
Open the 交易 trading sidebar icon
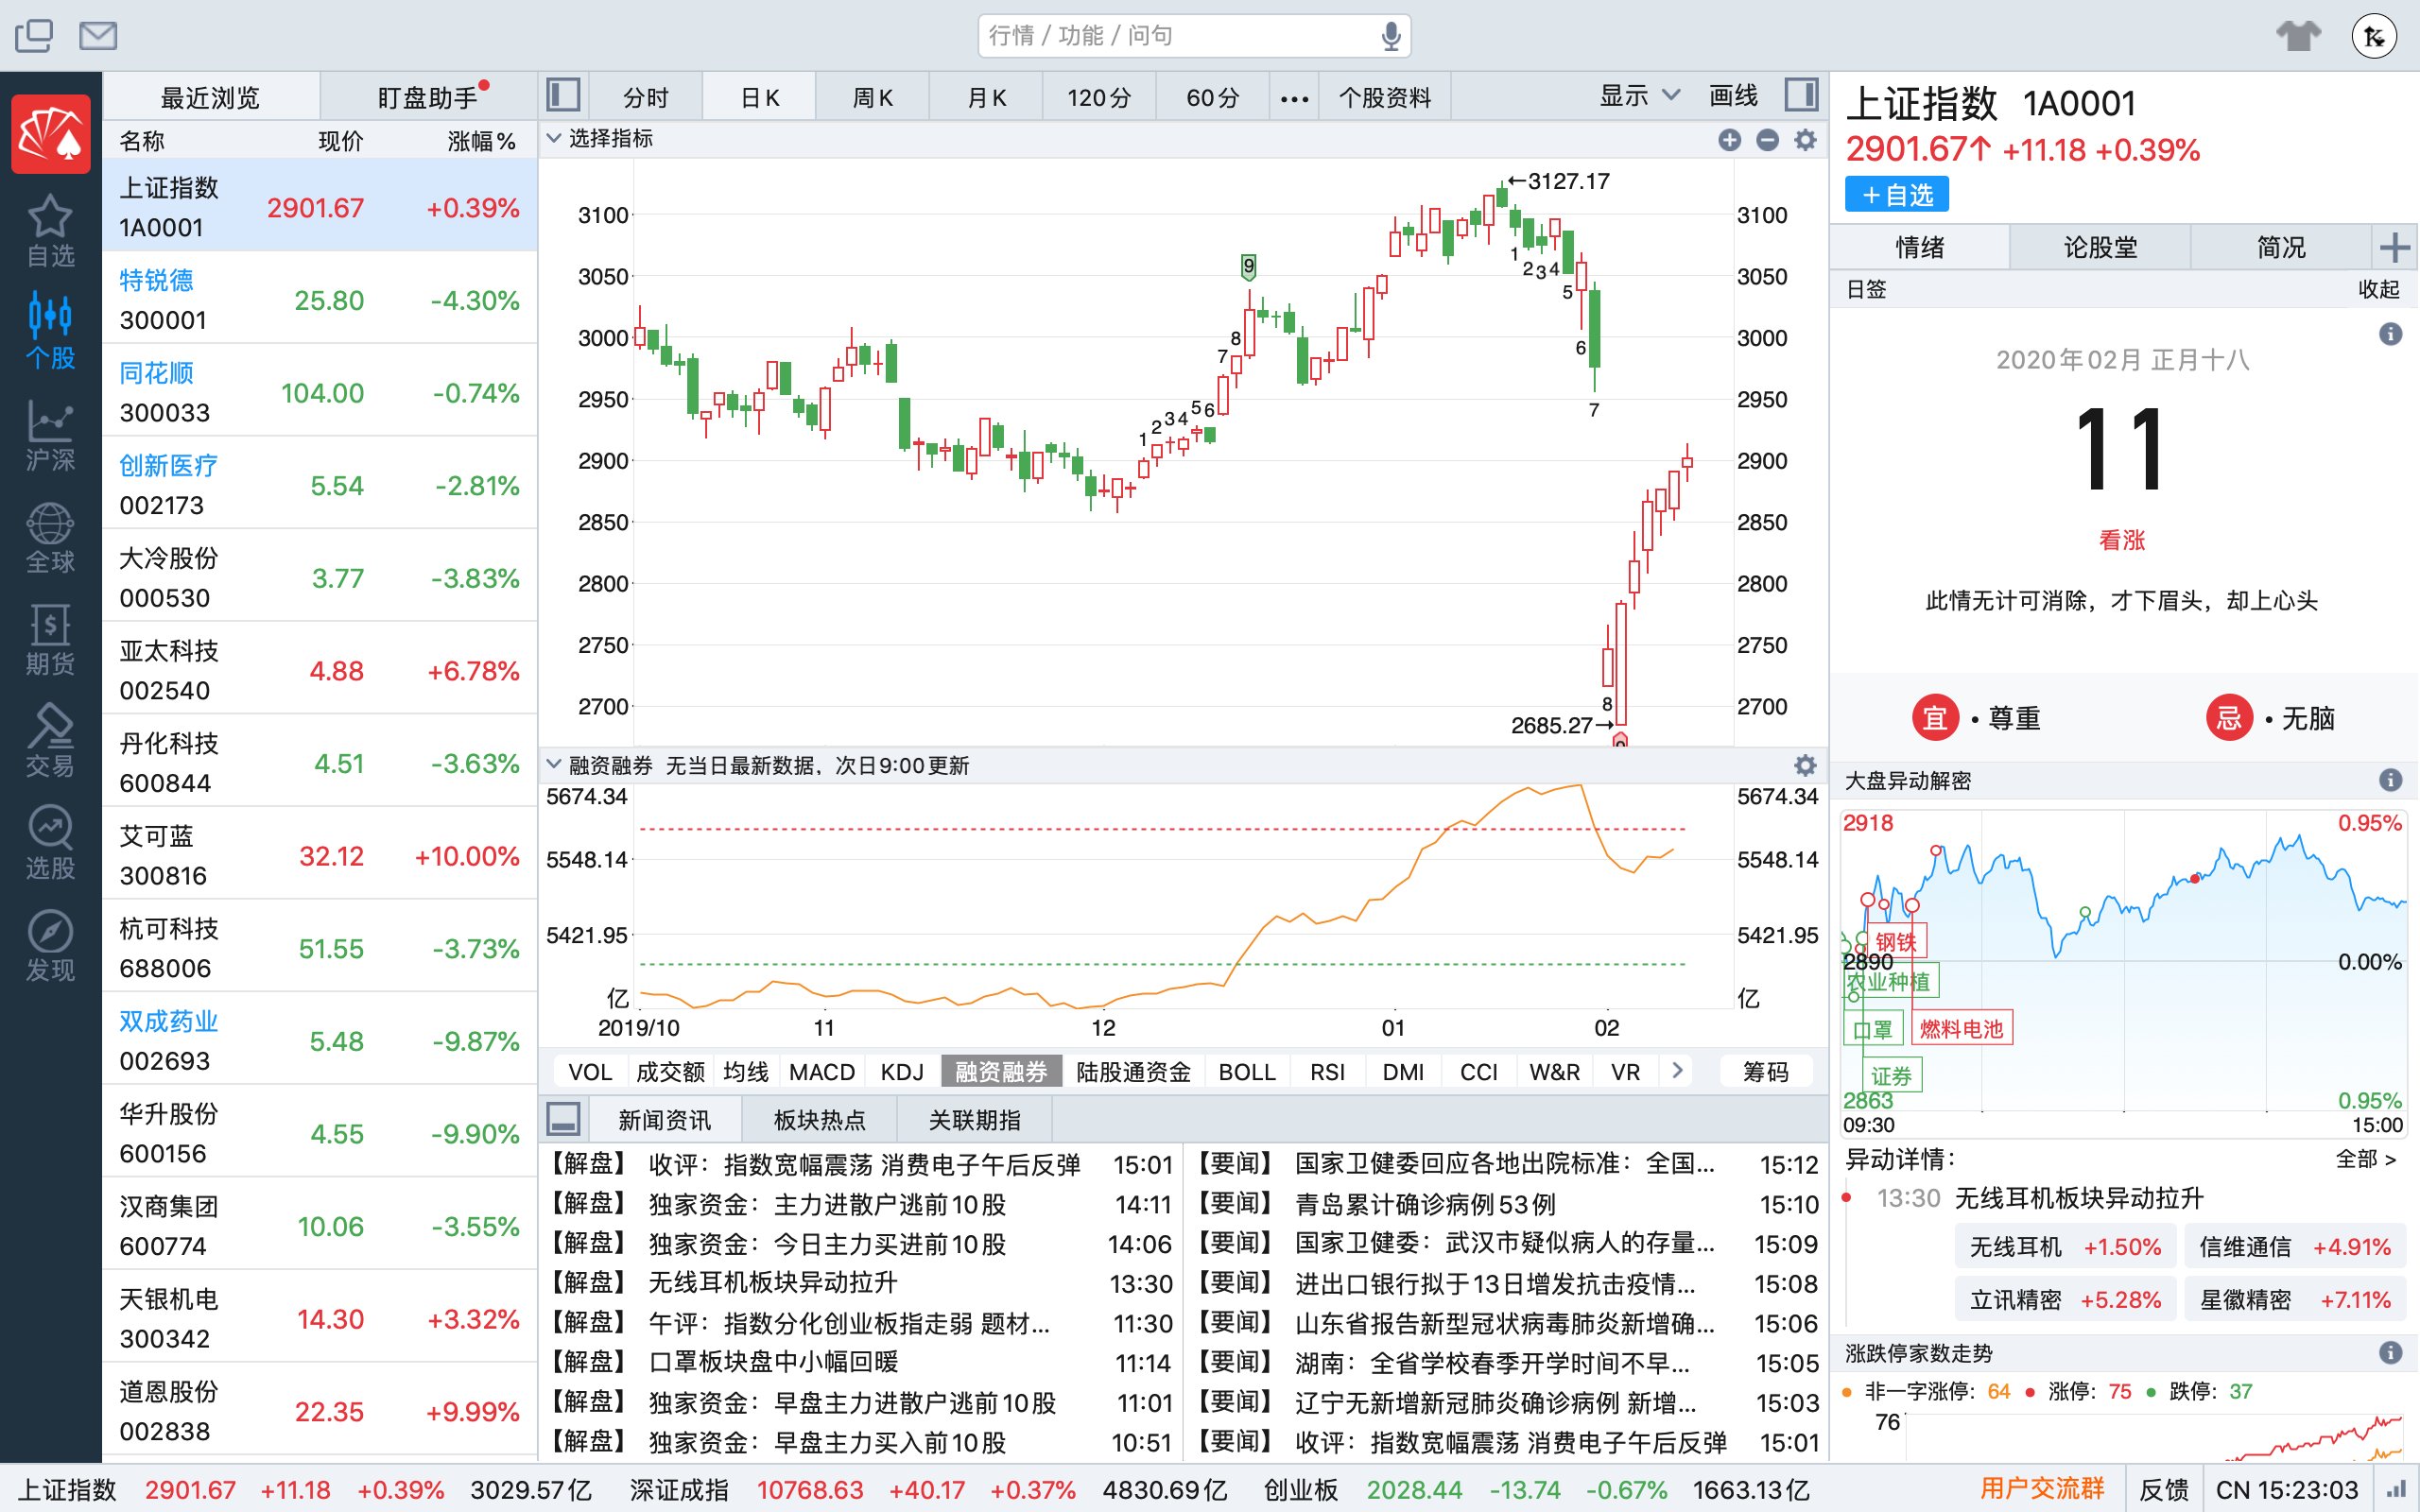(x=50, y=741)
